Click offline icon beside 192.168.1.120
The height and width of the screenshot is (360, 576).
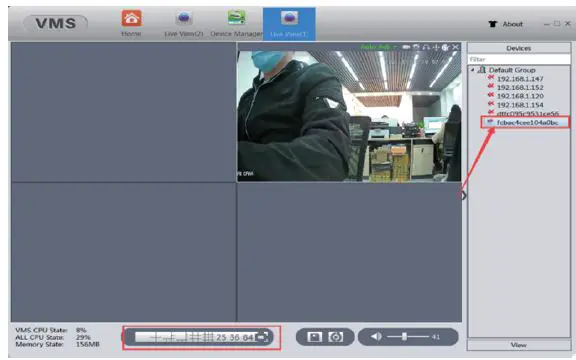[x=491, y=95]
